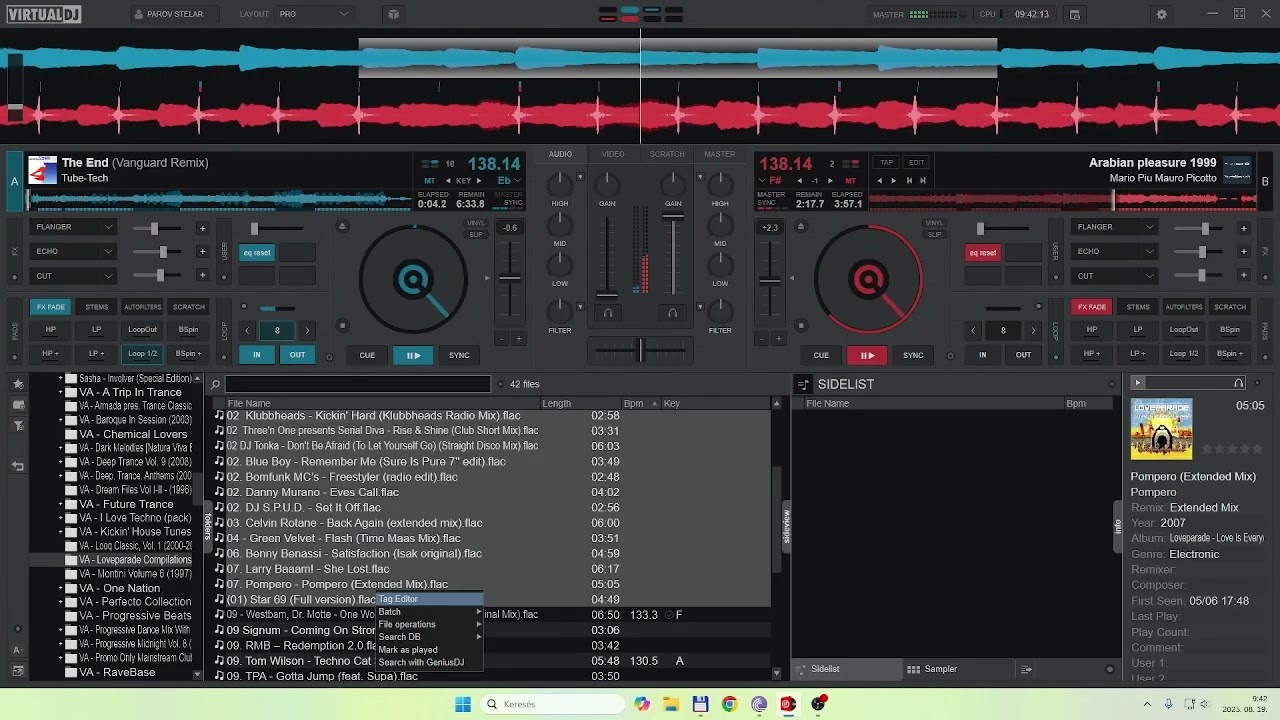
Task: Open deck A key Eb dropdown
Action: click(x=509, y=181)
